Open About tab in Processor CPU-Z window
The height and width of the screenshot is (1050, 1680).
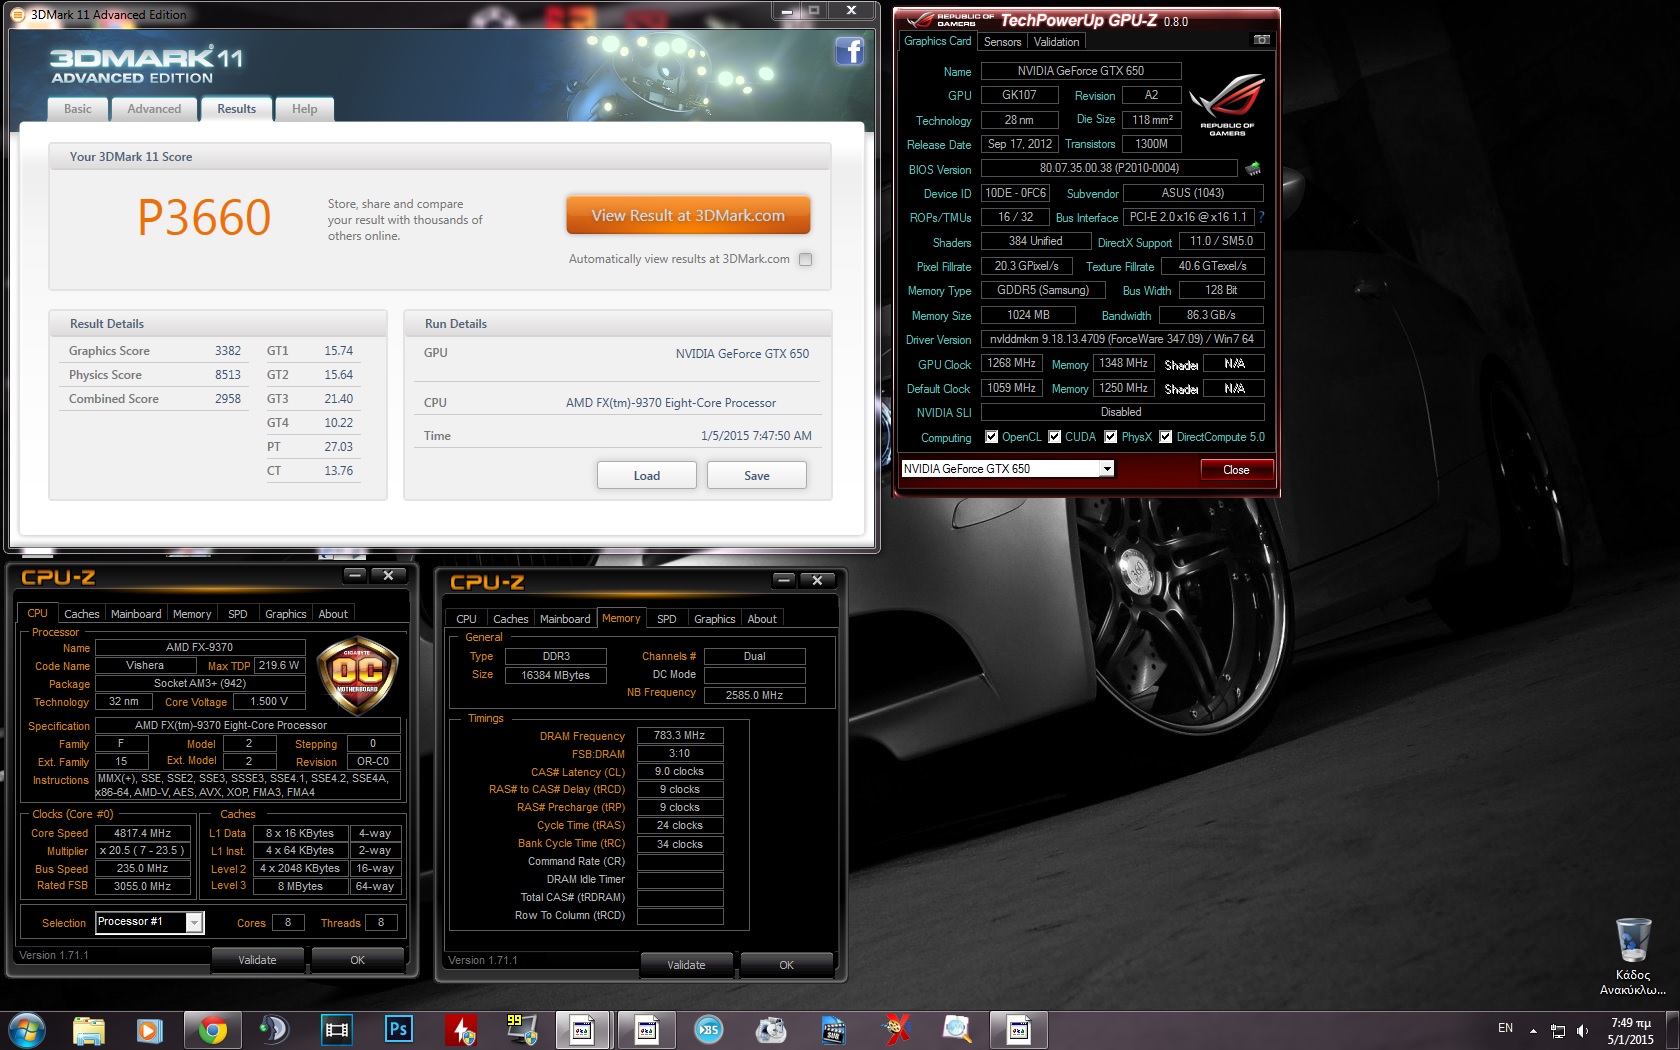pyautogui.click(x=333, y=614)
